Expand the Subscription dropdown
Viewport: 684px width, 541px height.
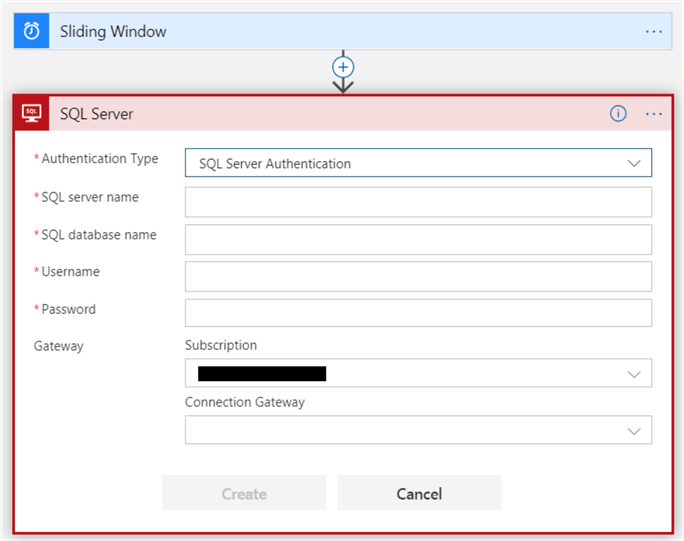418,373
